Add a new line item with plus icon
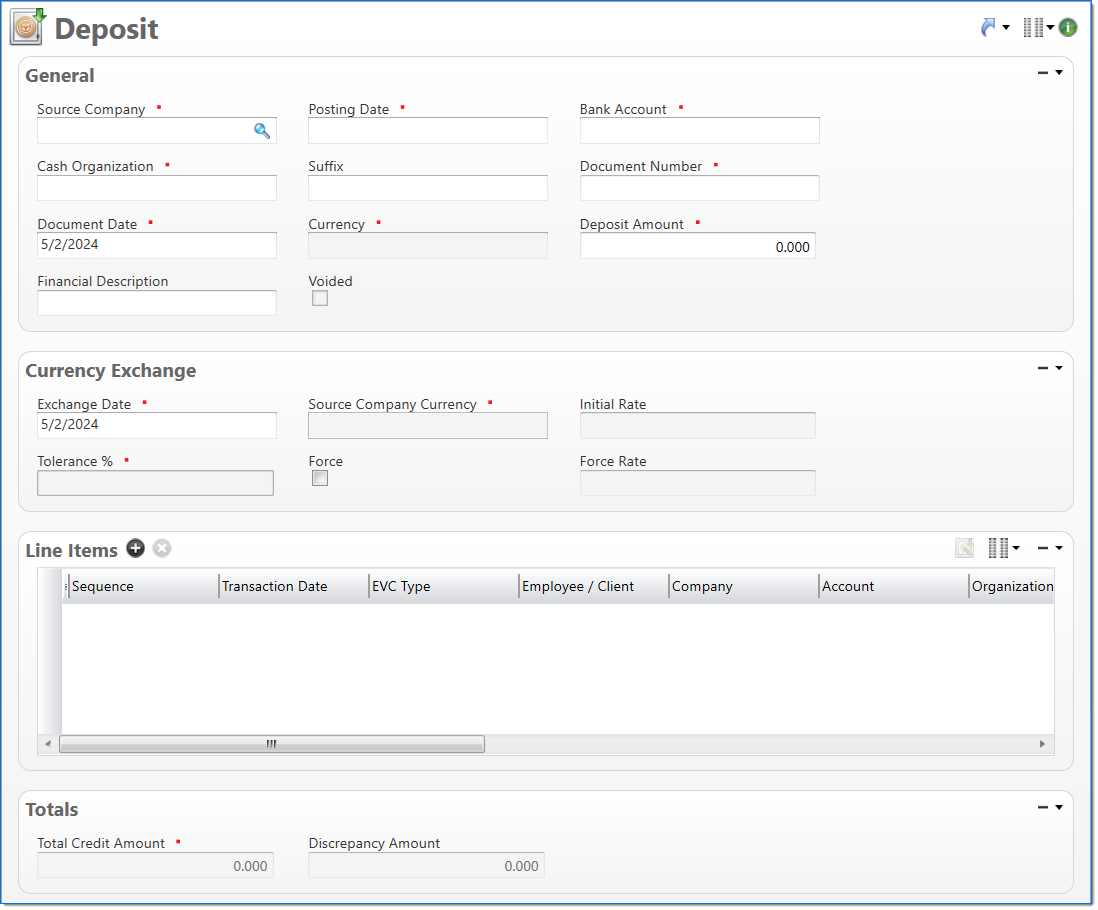This screenshot has height=910, width=1098. 135,549
